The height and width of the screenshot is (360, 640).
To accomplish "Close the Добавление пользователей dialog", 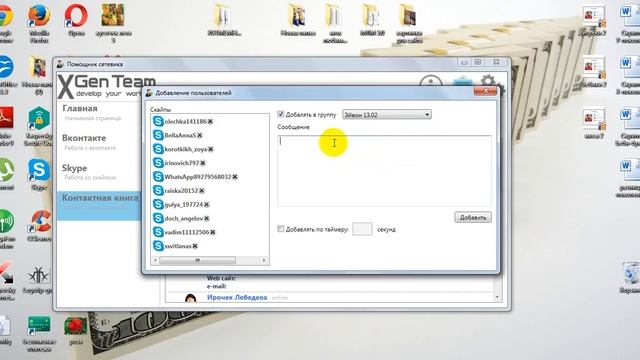I will pos(485,91).
